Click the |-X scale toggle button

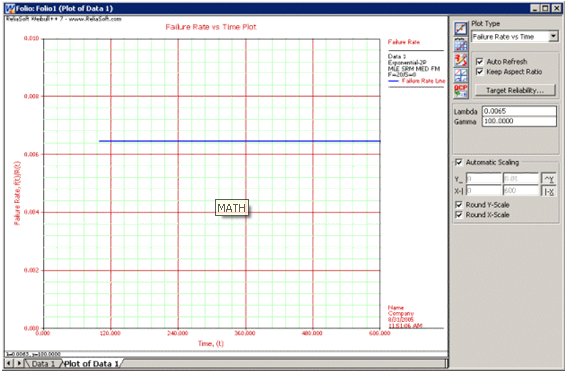pos(549,191)
